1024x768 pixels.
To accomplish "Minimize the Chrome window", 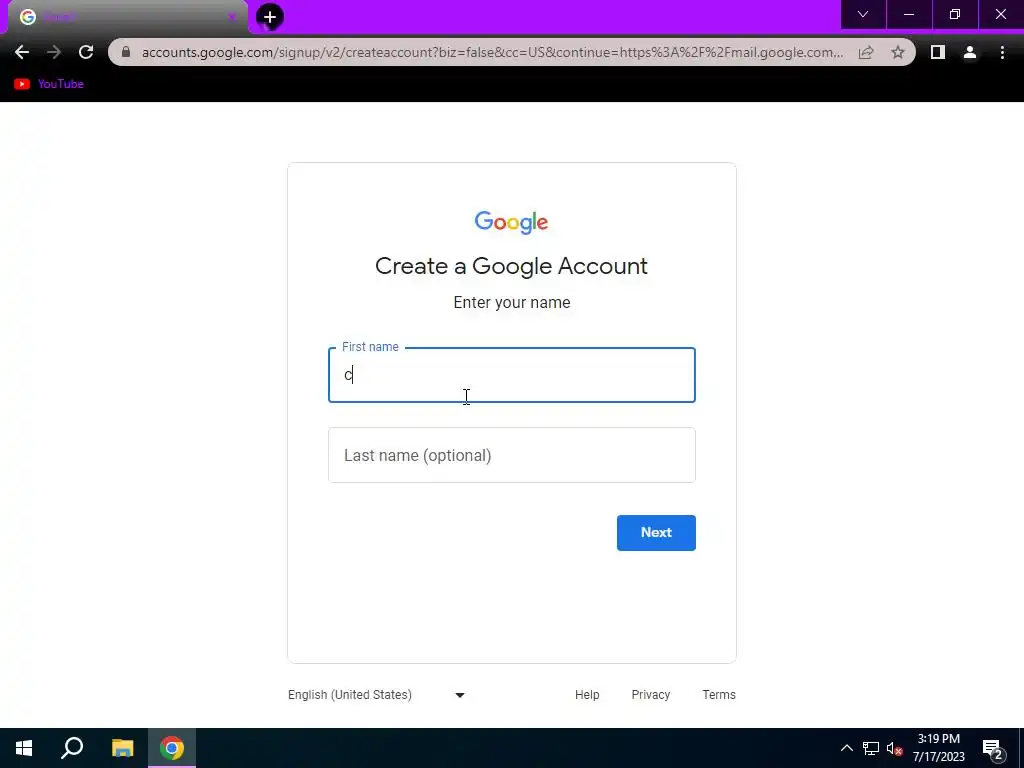I will click(x=909, y=14).
